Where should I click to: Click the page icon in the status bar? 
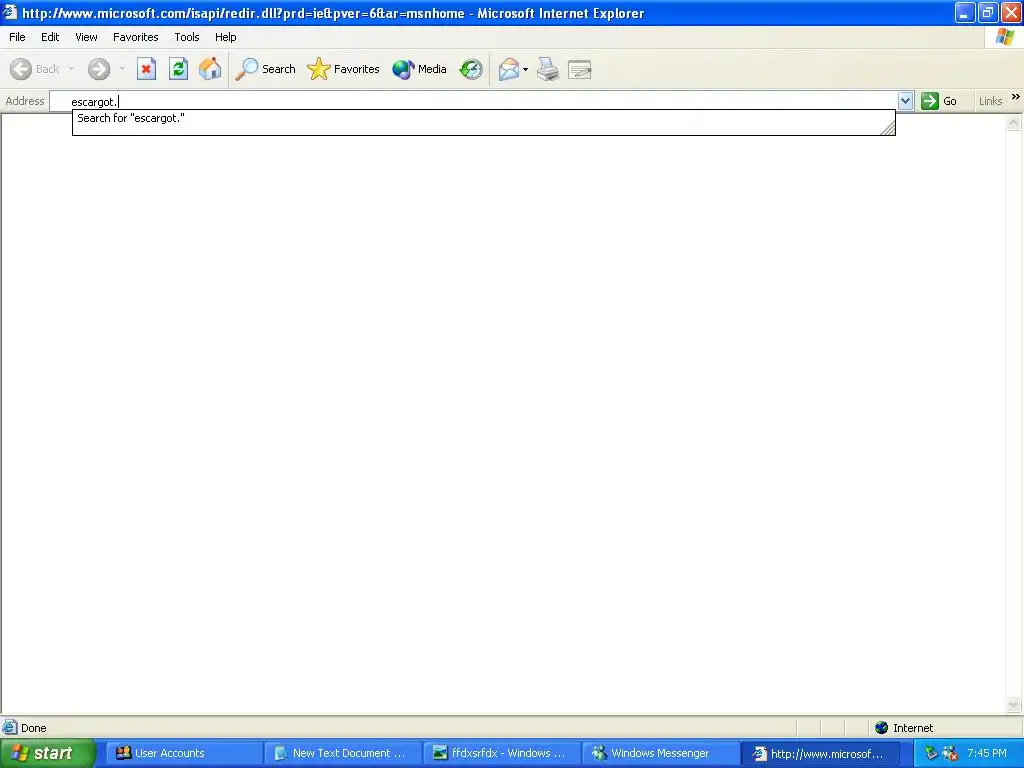10,727
